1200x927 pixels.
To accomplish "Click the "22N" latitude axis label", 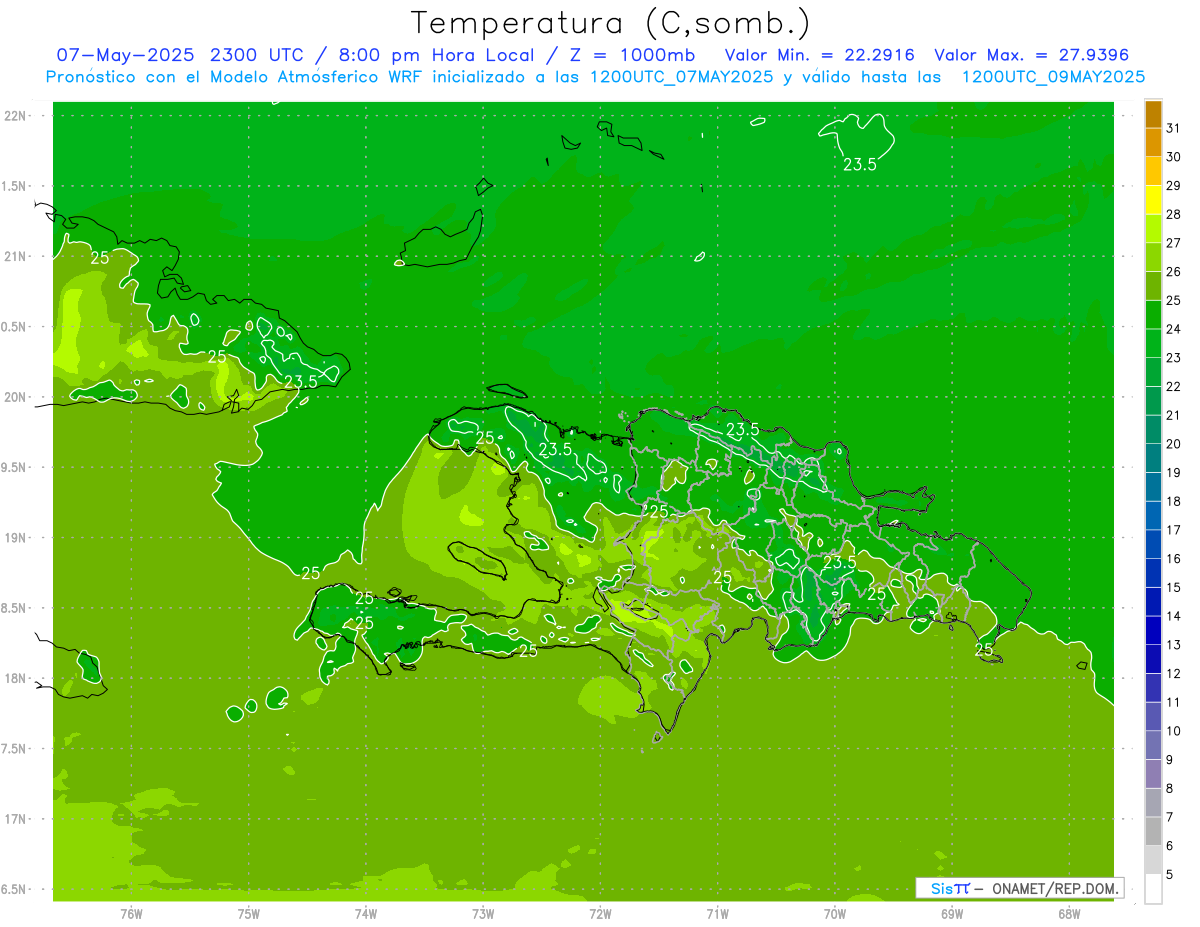I will coord(17,116).
